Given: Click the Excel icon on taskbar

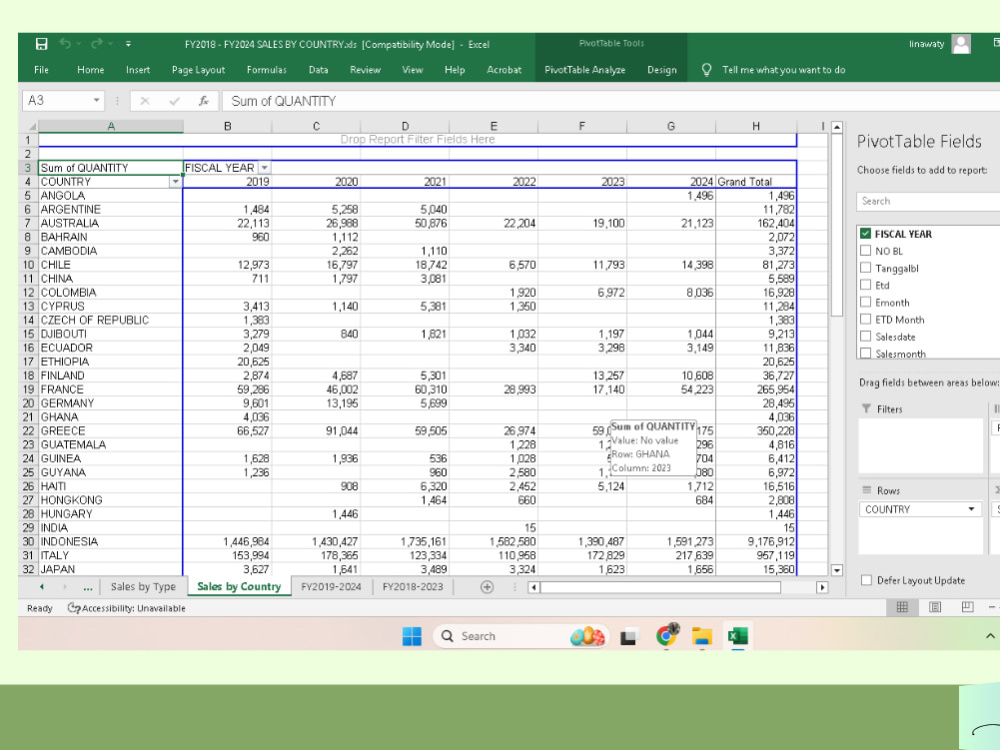Looking at the screenshot, I should point(738,636).
